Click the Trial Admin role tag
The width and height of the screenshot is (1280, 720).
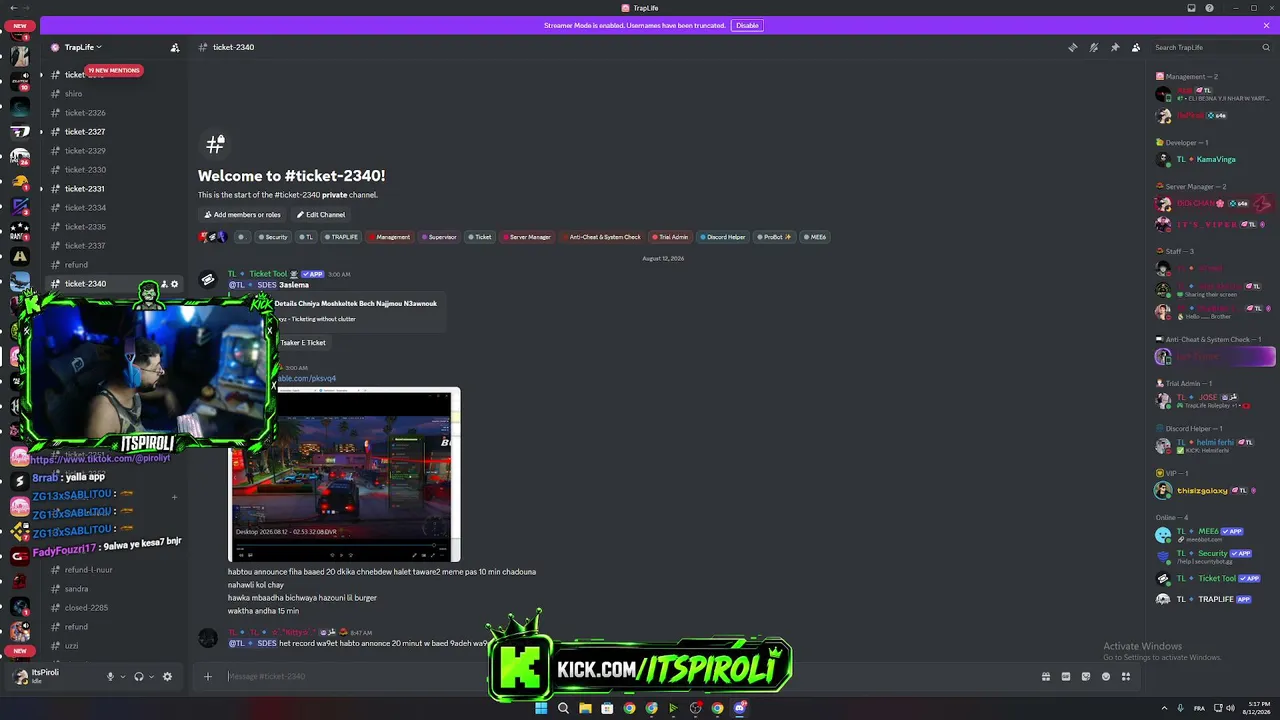[x=670, y=237]
